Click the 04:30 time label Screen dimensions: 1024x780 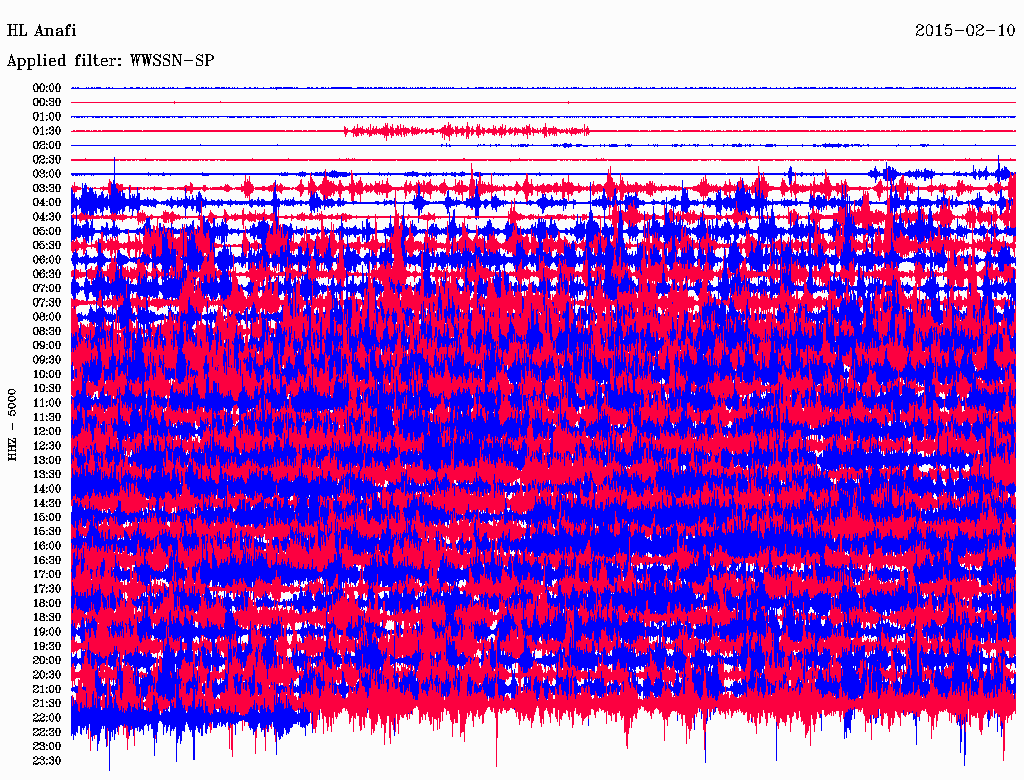pos(46,217)
